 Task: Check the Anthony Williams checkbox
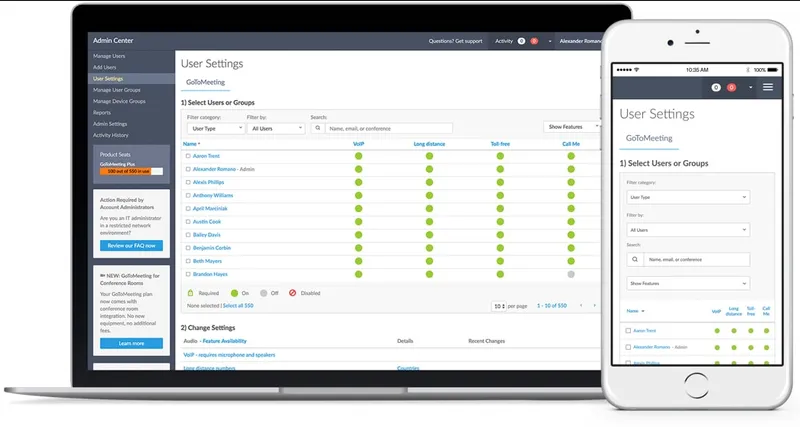pos(188,195)
